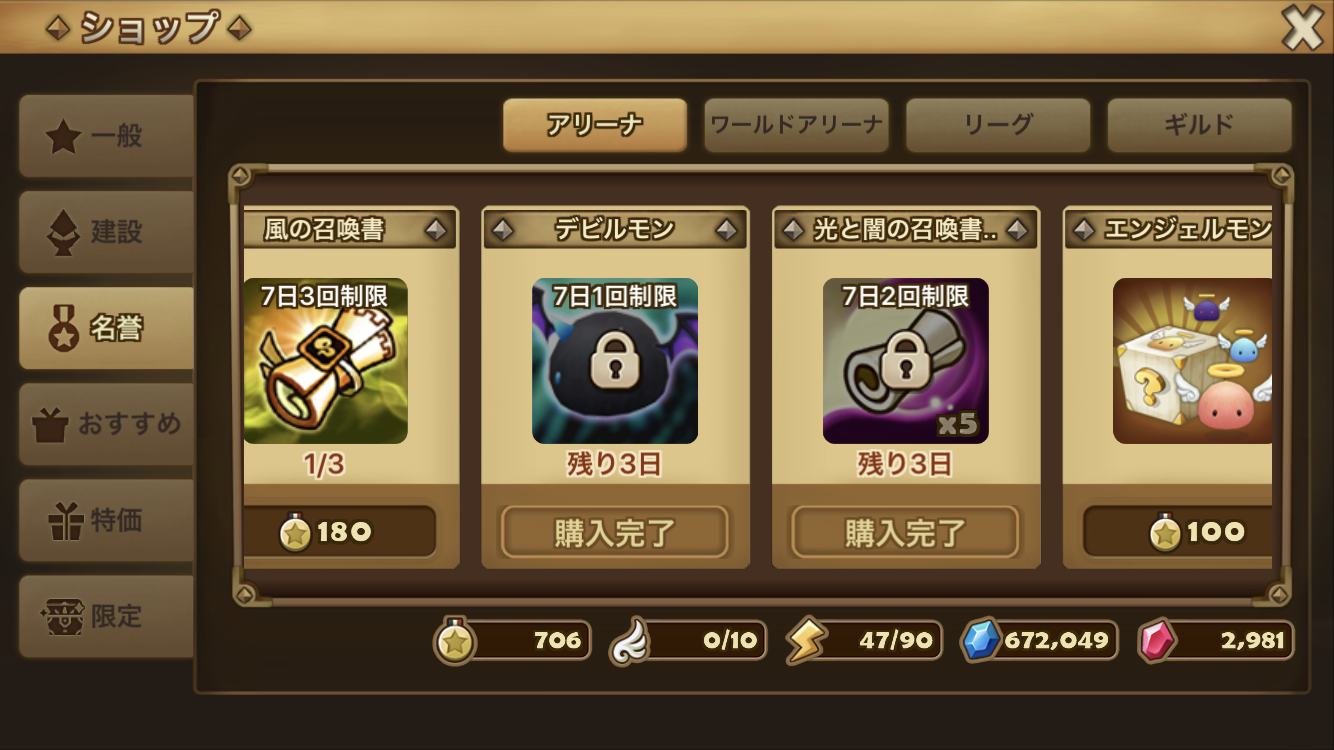Screen dimensions: 1334x750
Task: Open the おすすめ (Recommended) category
Action: 106,425
